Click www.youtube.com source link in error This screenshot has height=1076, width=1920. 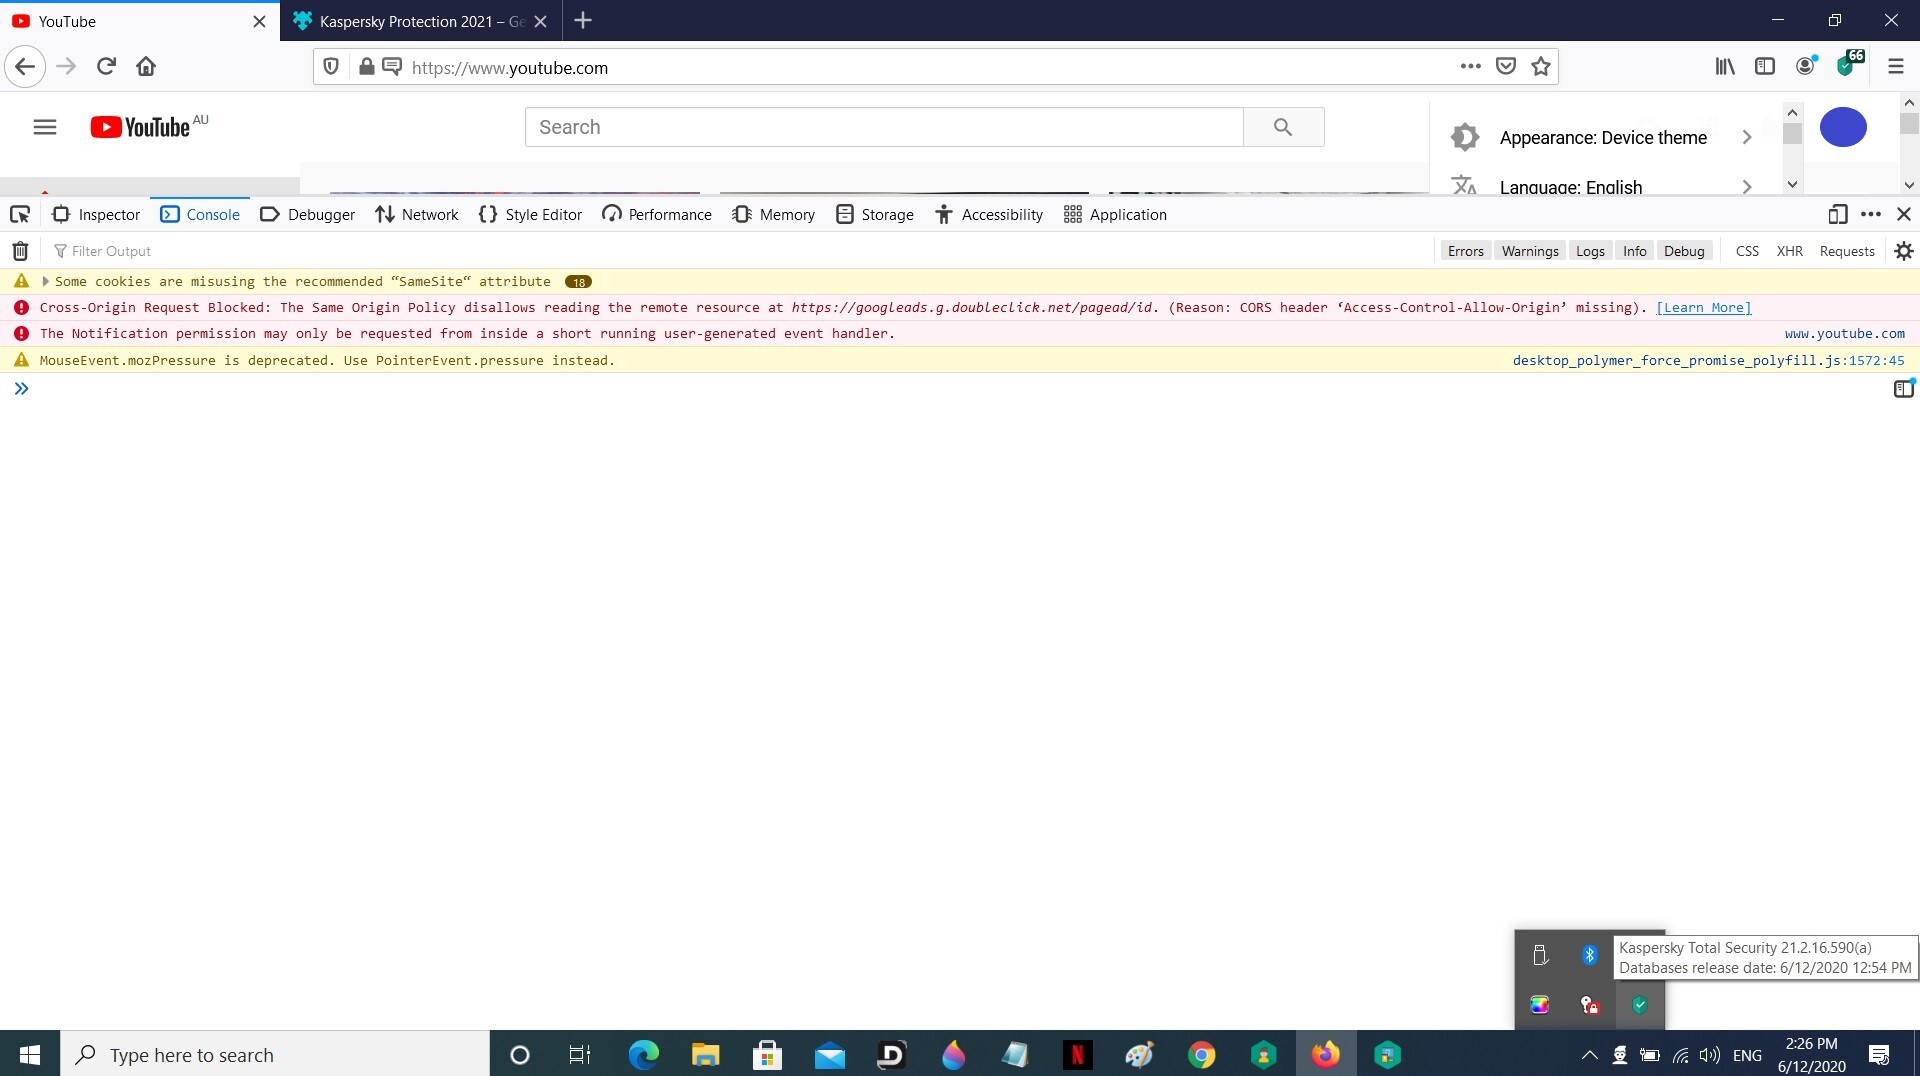[x=1845, y=333]
